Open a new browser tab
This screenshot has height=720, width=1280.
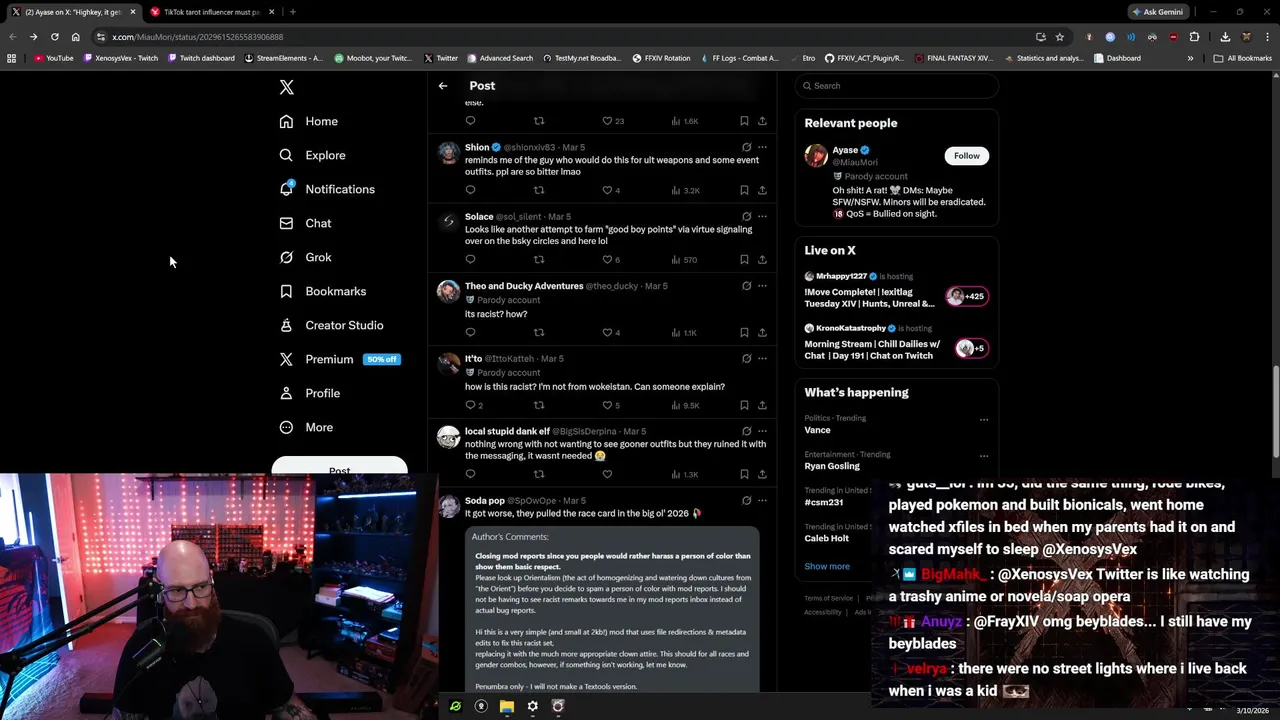click(292, 12)
